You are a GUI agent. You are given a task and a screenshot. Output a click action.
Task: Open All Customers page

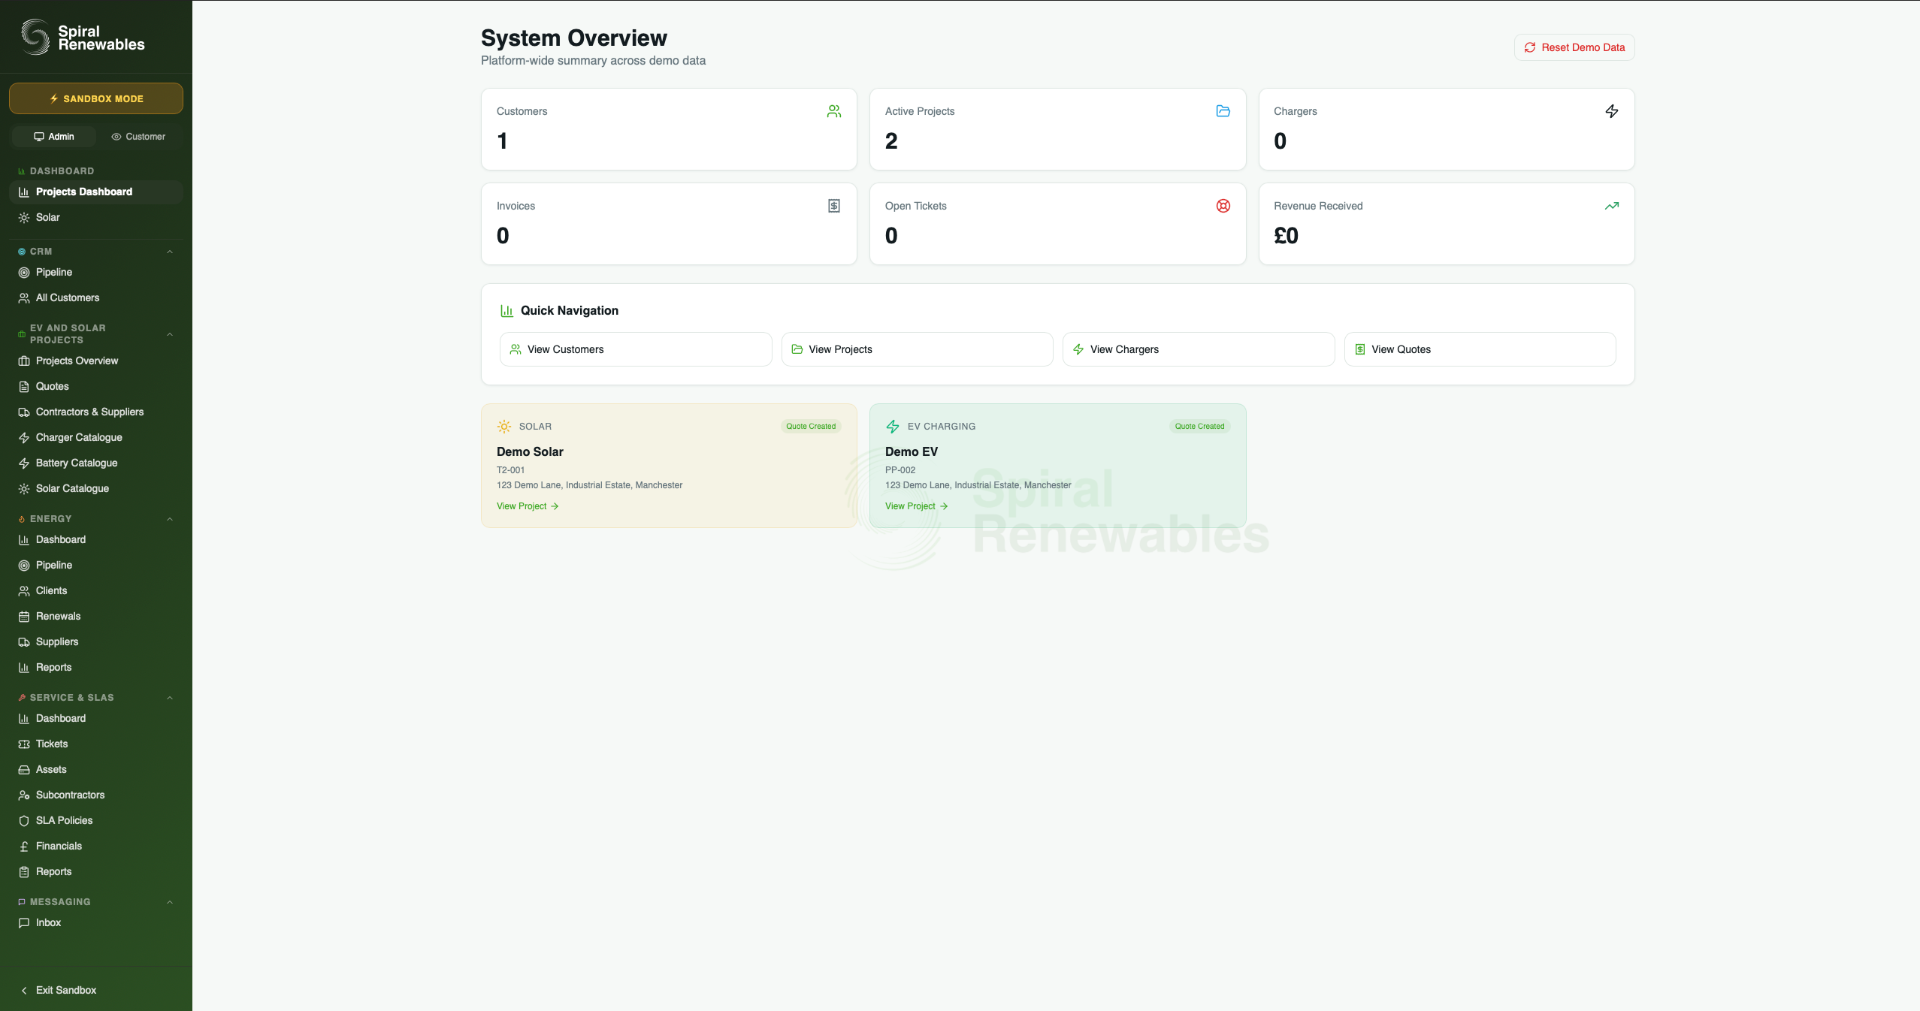click(x=96, y=298)
